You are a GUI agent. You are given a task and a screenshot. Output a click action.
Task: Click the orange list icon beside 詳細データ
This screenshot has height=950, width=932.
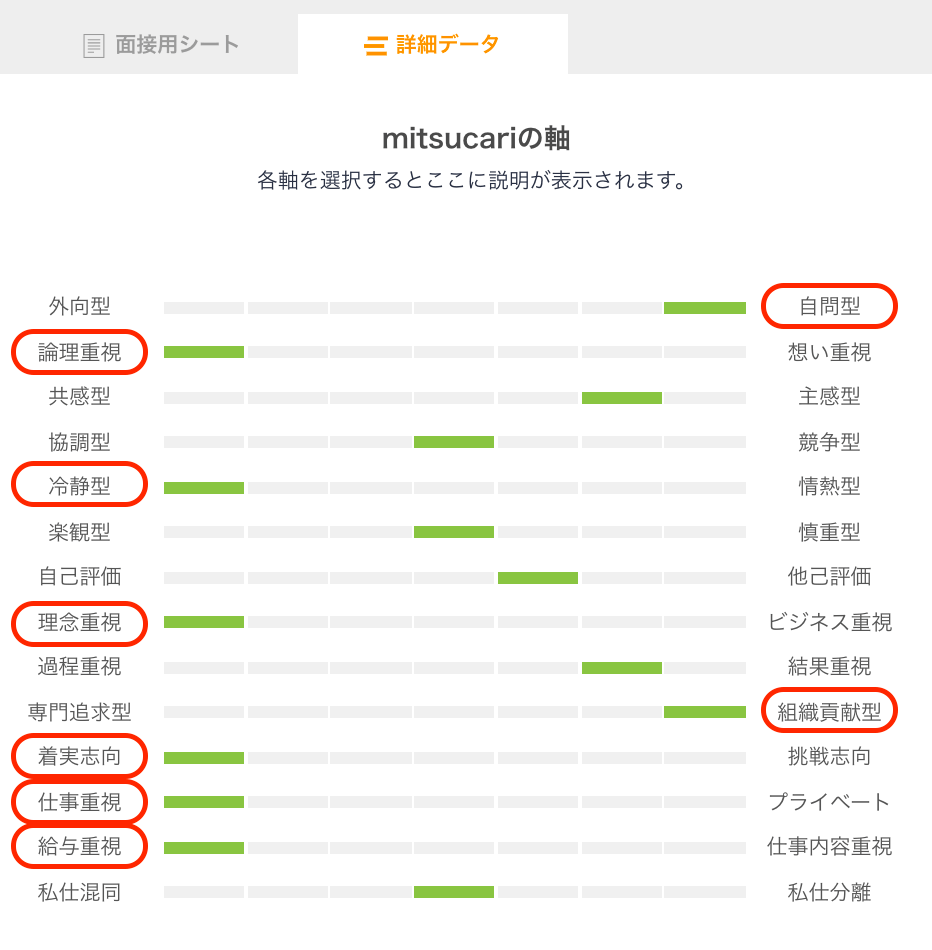376,44
